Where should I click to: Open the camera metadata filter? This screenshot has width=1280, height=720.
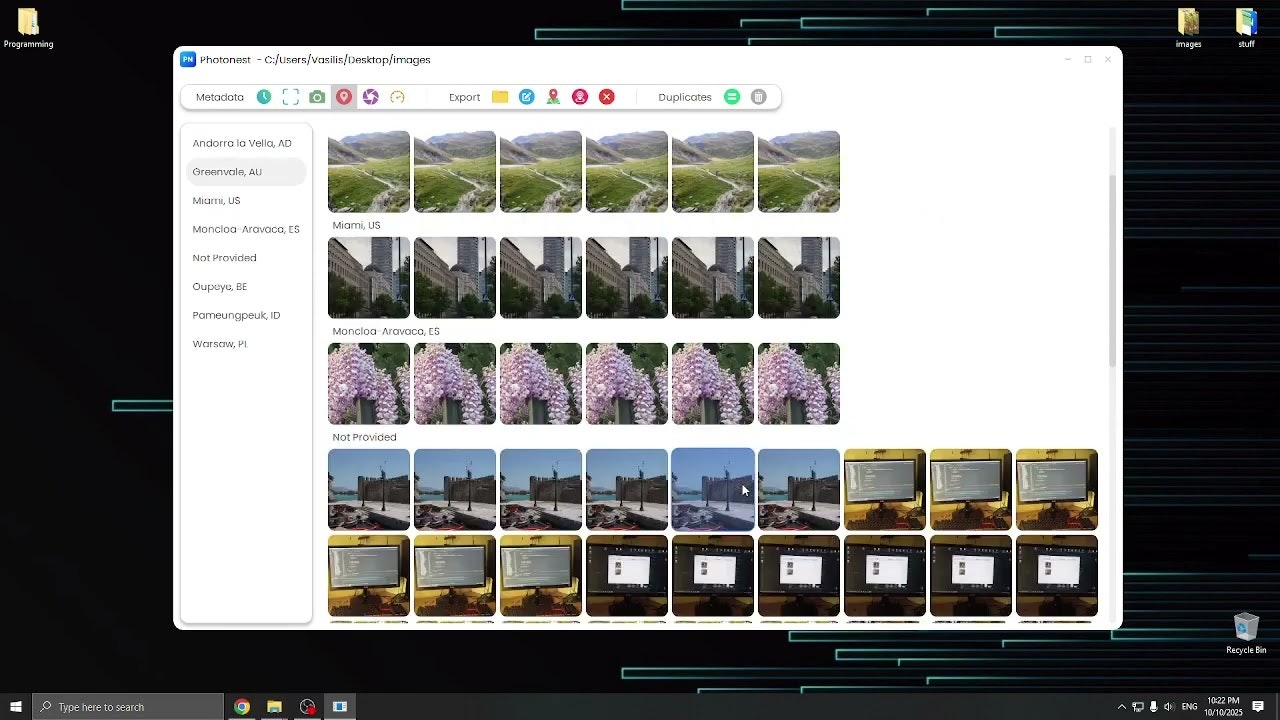[x=317, y=96]
